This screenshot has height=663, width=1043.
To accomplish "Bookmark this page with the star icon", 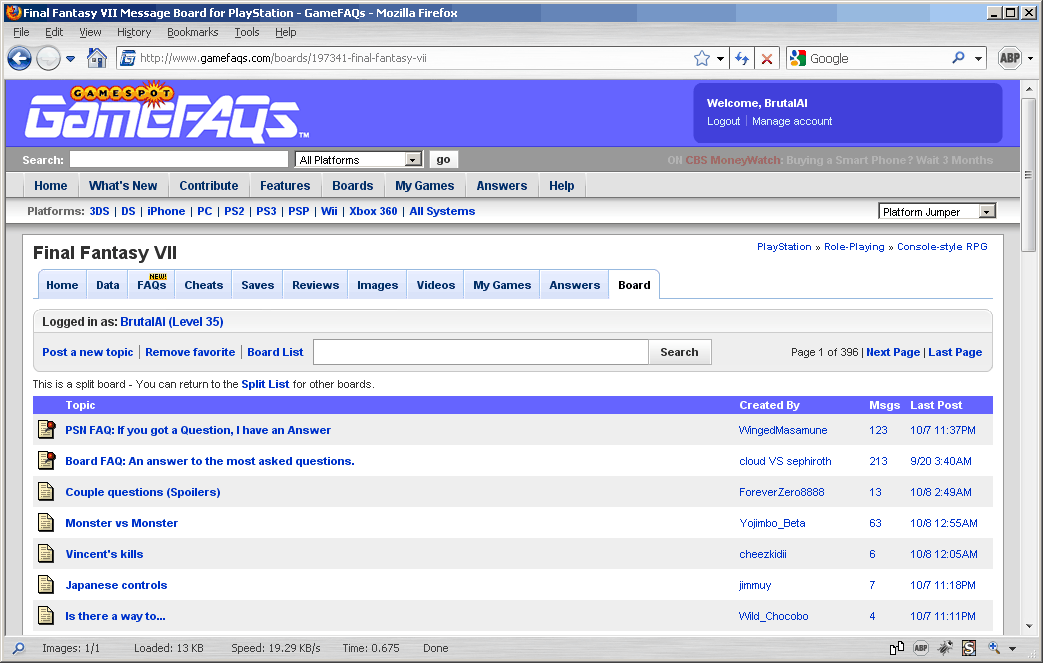I will click(x=702, y=58).
